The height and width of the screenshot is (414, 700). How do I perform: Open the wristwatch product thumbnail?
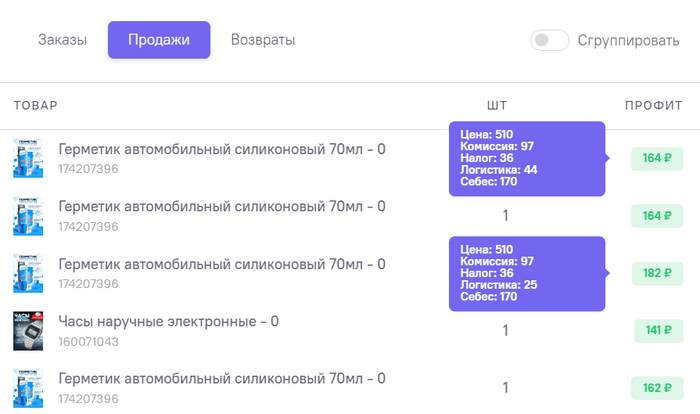(27, 330)
